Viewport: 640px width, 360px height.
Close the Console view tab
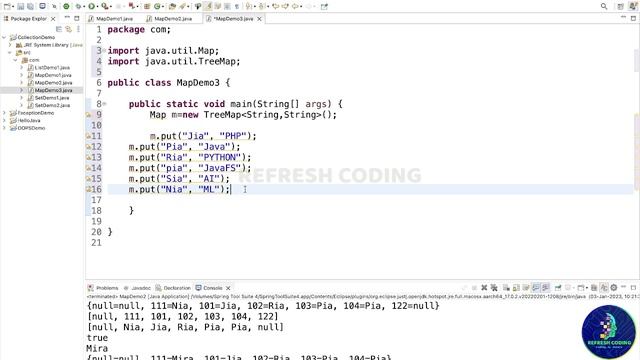click(x=228, y=288)
